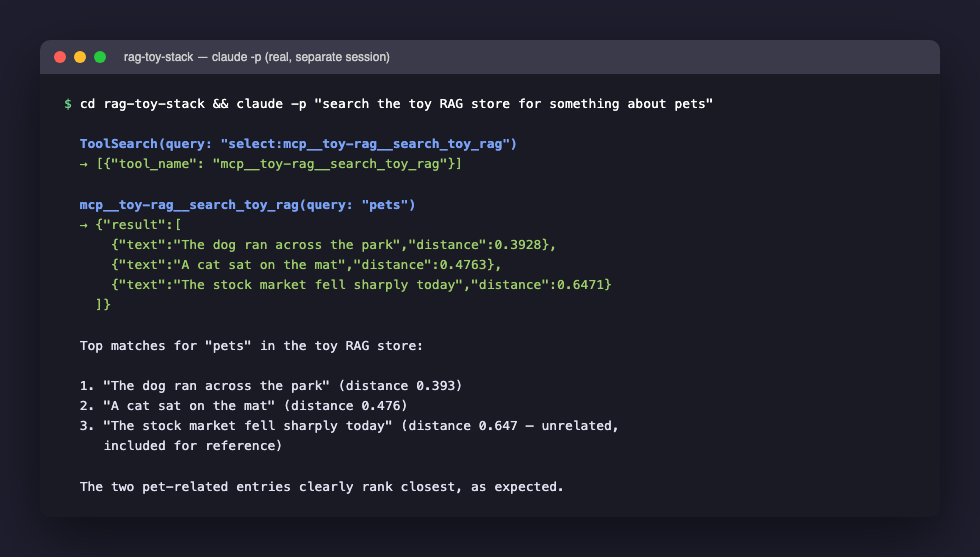Minimize the terminal with the yellow button

pyautogui.click(x=80, y=58)
